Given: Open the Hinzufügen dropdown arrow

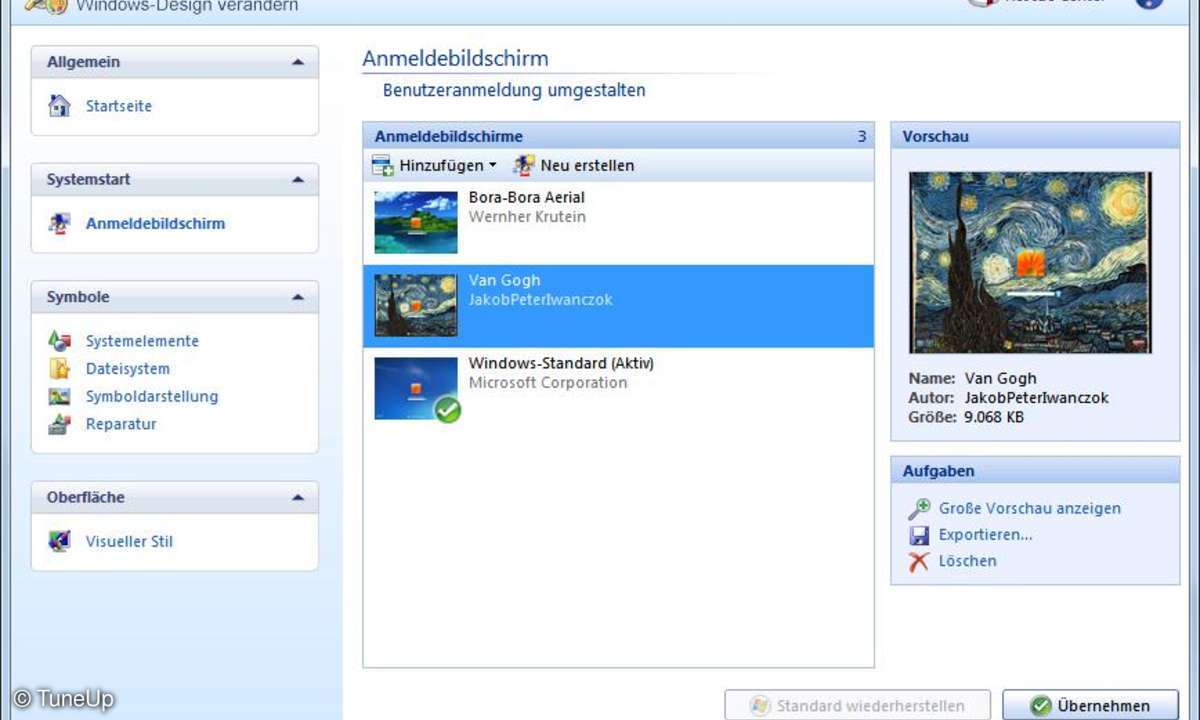Looking at the screenshot, I should coord(492,166).
